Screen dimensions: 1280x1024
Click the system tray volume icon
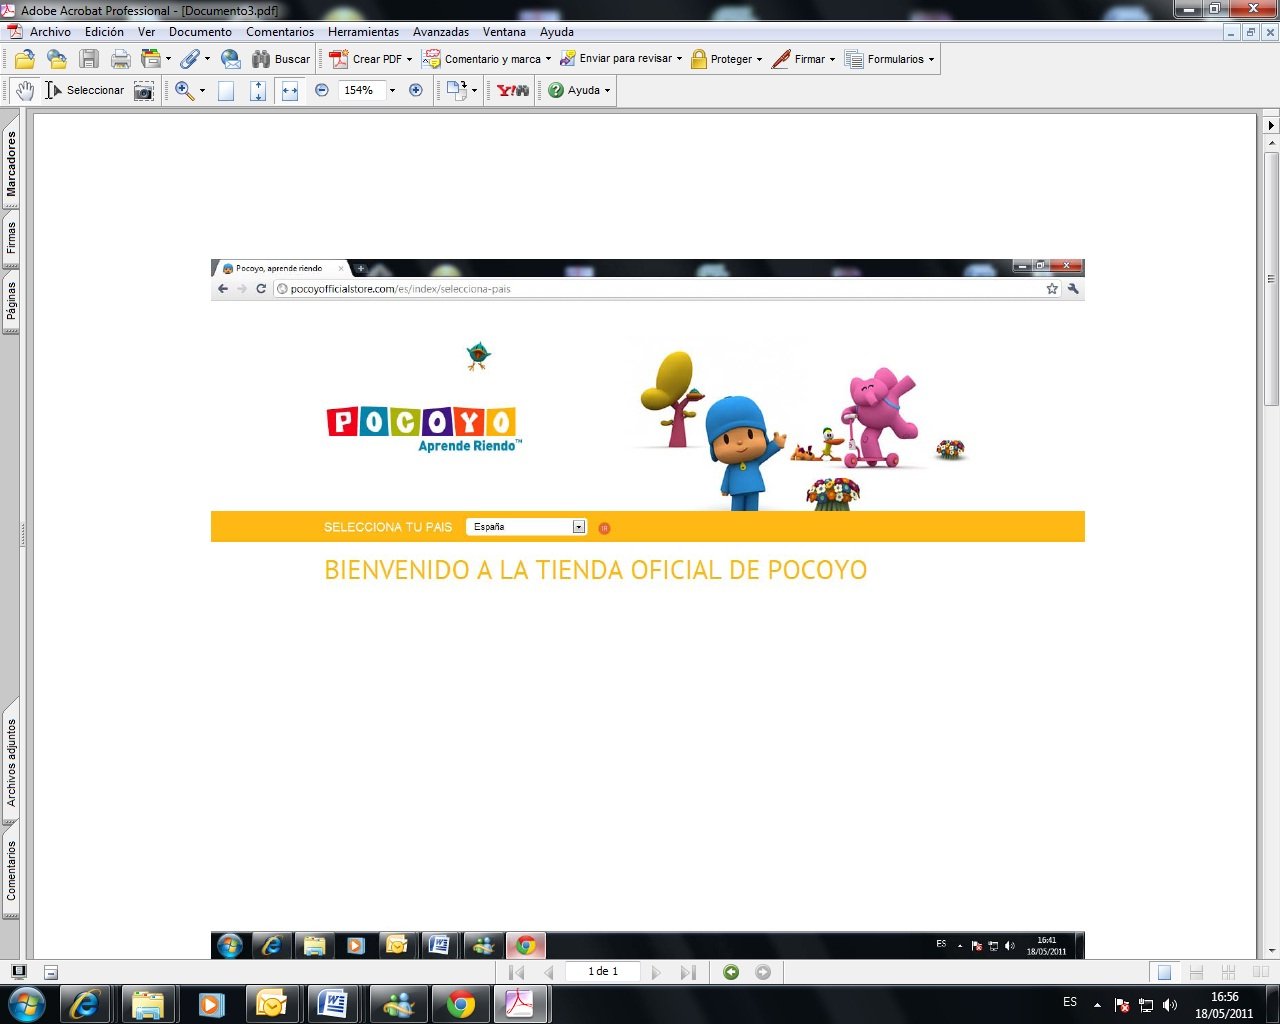1170,1005
